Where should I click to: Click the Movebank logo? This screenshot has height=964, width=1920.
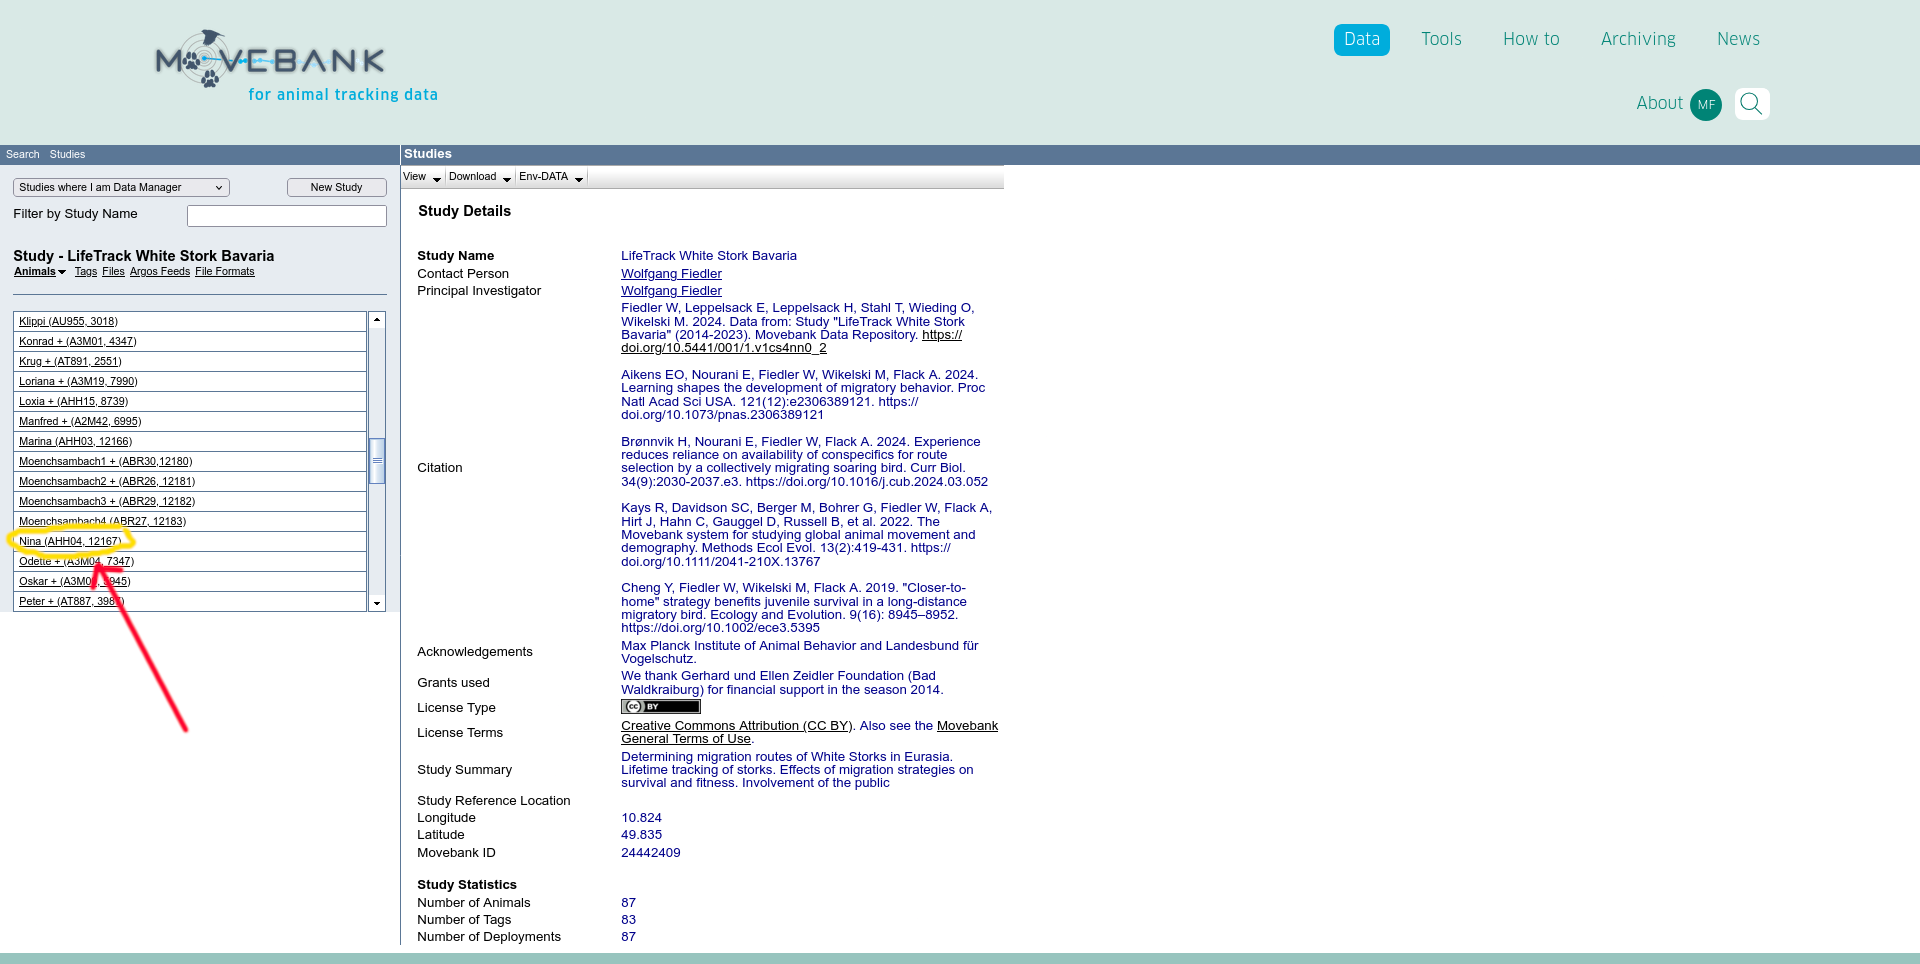click(270, 62)
